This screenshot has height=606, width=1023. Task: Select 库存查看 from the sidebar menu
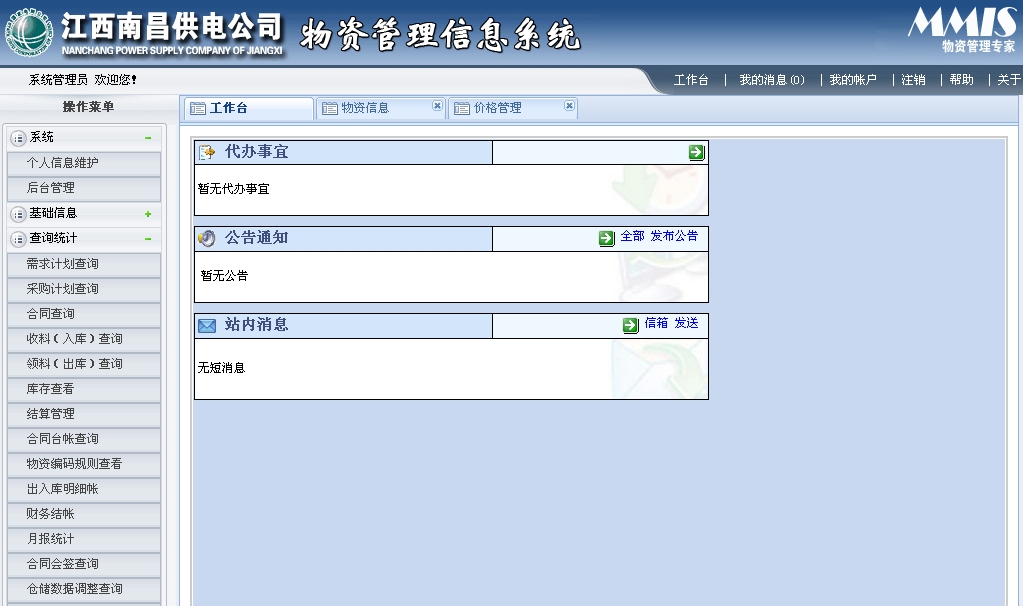(x=50, y=389)
